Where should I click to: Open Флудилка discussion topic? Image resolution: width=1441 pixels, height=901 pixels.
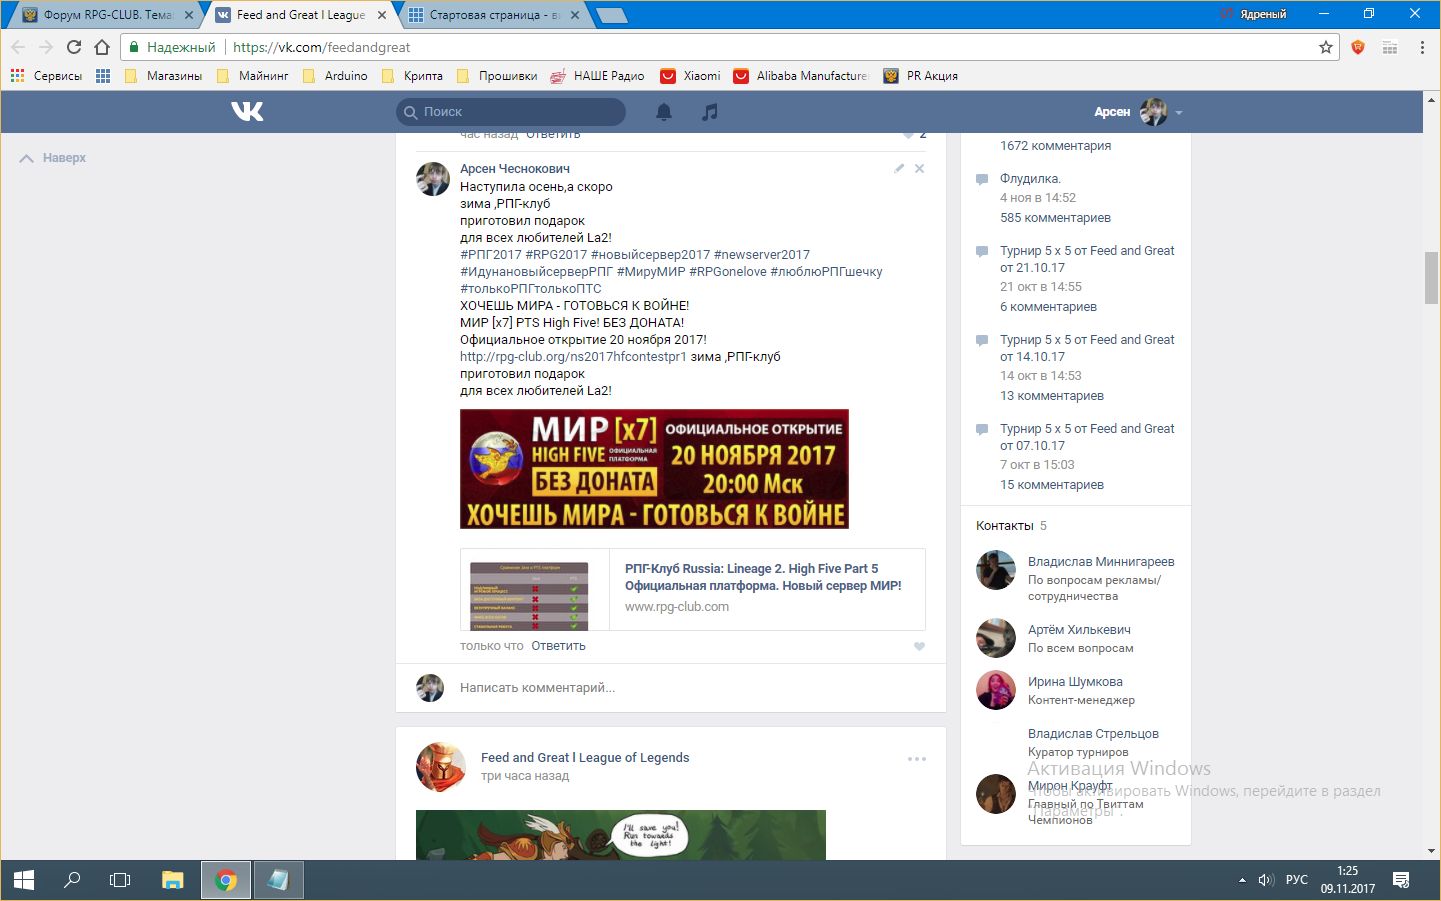1030,179
